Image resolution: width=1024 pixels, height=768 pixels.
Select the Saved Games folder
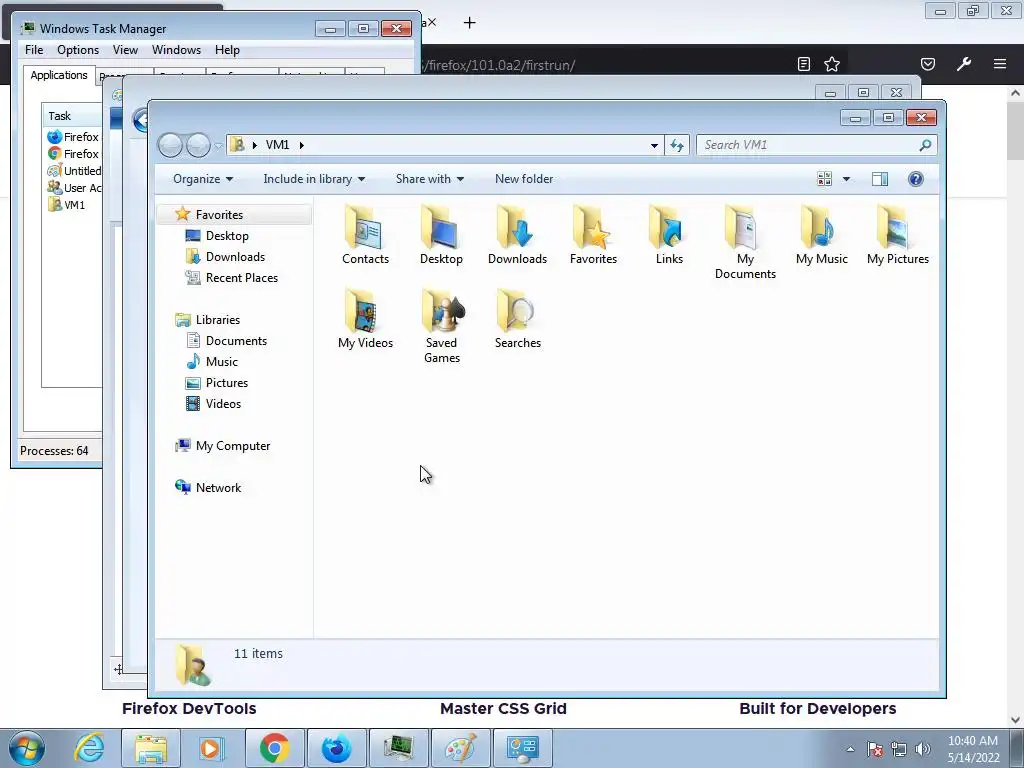tap(441, 327)
